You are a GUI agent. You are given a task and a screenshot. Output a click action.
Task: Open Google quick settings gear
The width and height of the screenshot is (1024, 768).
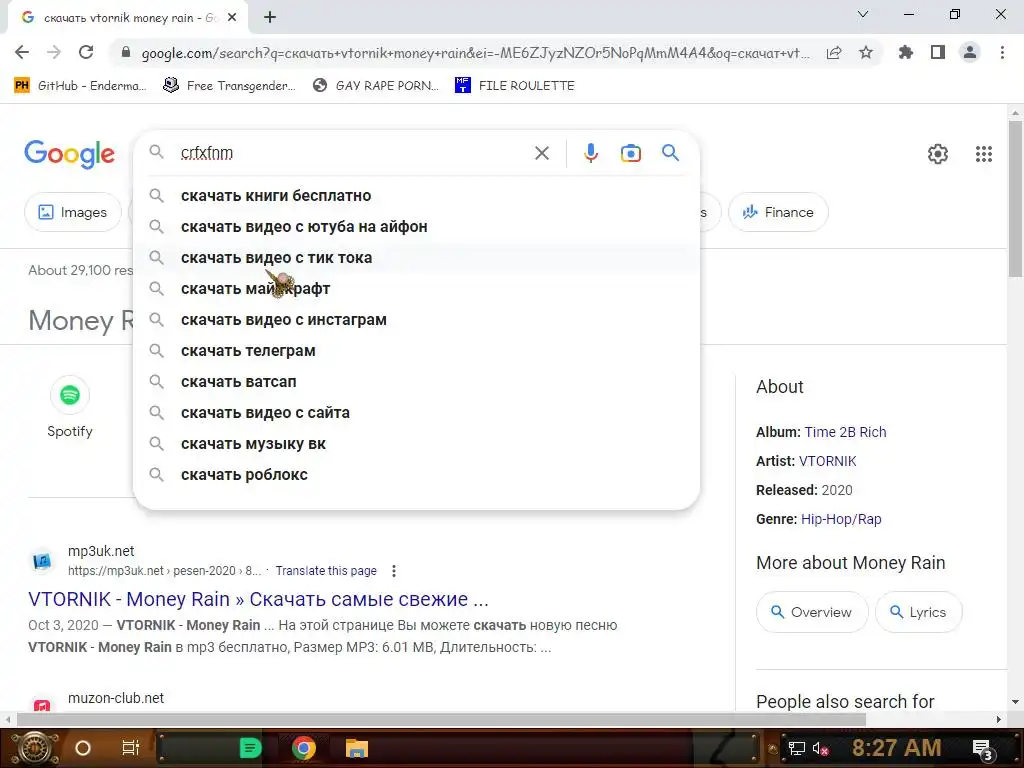pos(938,153)
